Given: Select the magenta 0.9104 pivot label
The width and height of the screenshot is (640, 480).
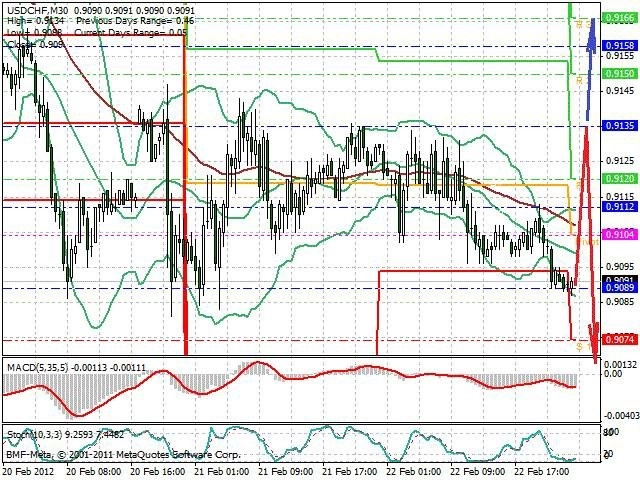Looking at the screenshot, I should (620, 234).
